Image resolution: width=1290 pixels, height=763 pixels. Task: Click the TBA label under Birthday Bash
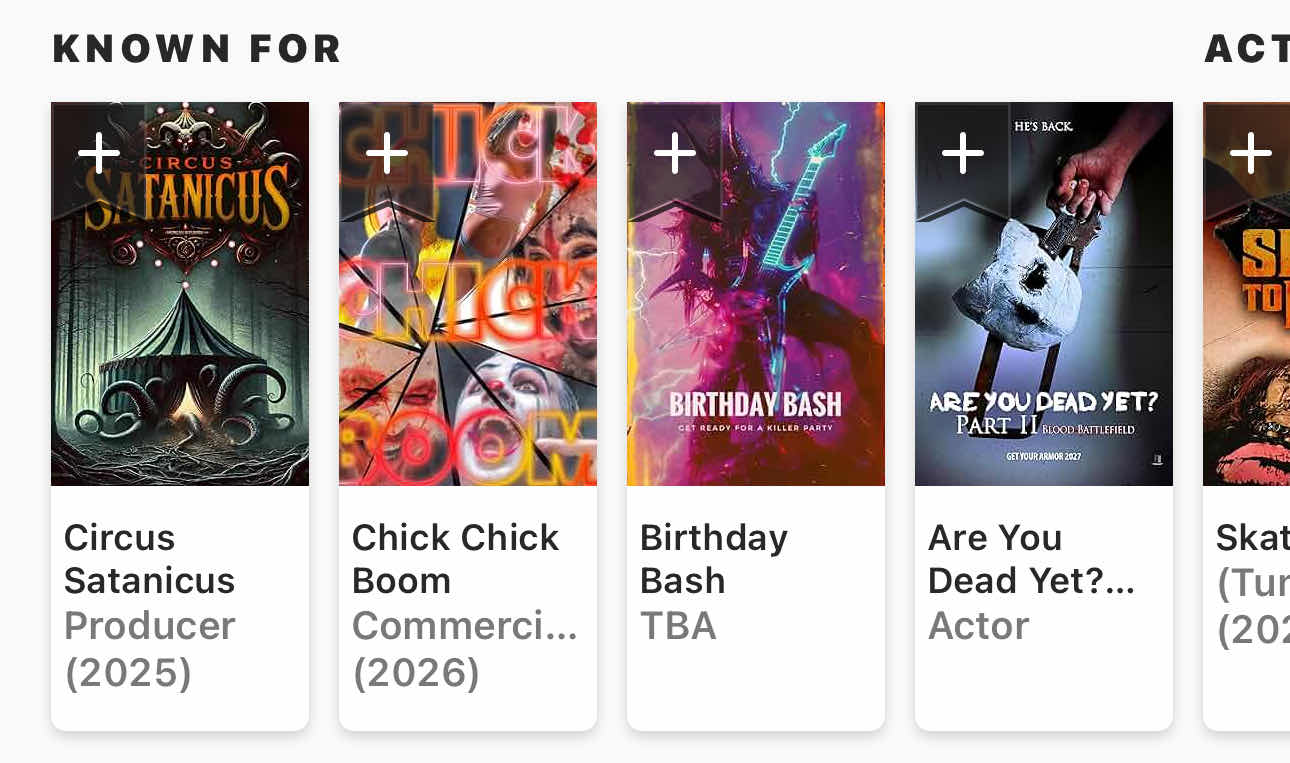click(678, 626)
